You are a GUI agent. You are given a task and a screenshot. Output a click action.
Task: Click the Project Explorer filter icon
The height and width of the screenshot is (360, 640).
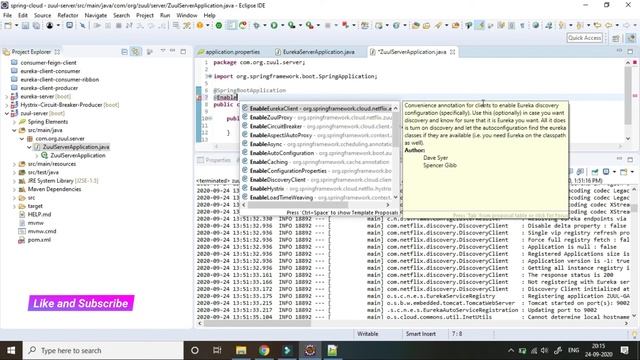[x=149, y=52]
